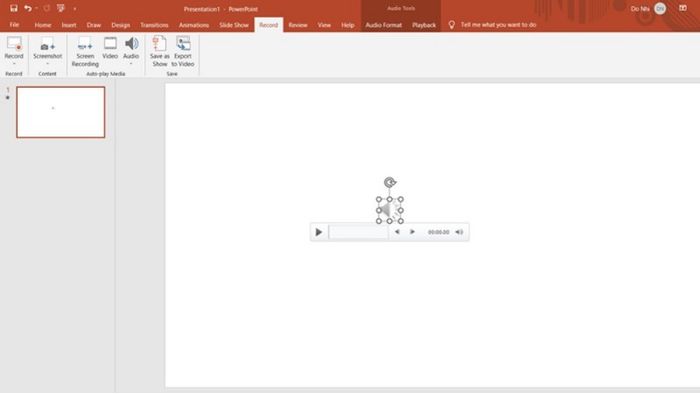Play the audio clip

(x=319, y=232)
